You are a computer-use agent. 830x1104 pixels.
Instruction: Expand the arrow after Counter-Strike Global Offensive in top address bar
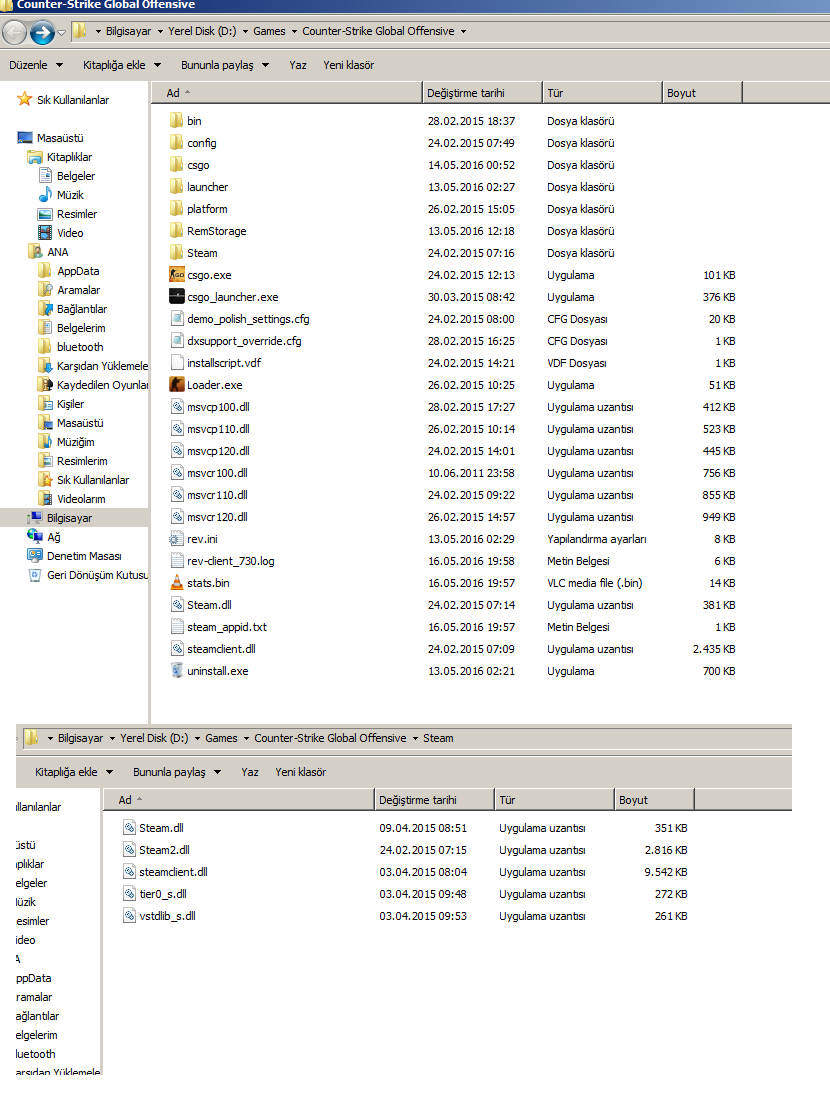point(463,31)
